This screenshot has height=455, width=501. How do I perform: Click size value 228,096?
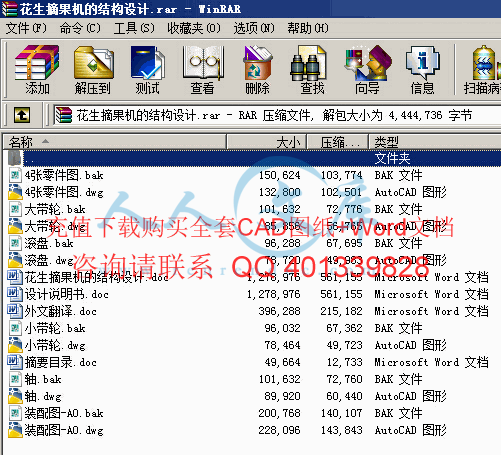[279, 430]
